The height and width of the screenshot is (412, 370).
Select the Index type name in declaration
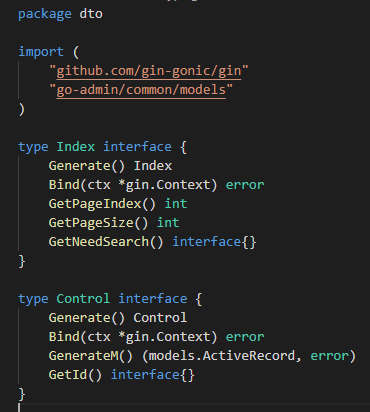(x=76, y=147)
